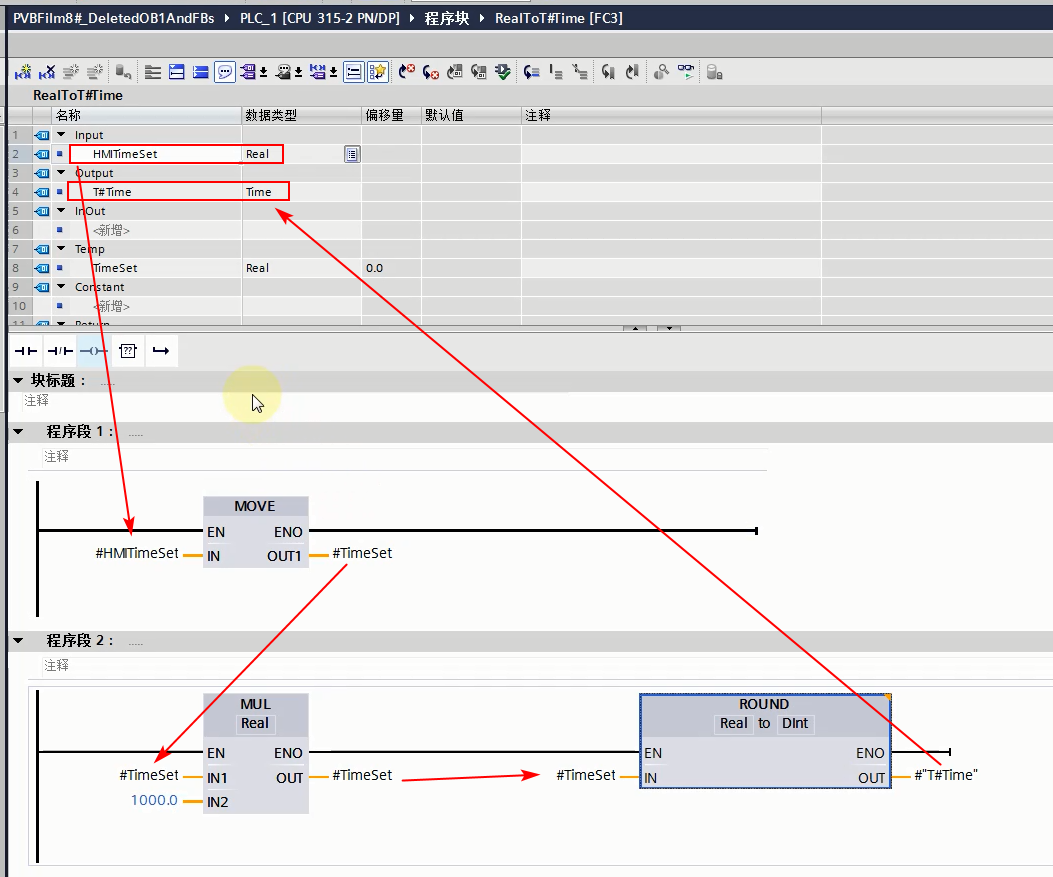Click interface pane collapse up-arrow on splitter
This screenshot has height=877, width=1053.
click(635, 328)
